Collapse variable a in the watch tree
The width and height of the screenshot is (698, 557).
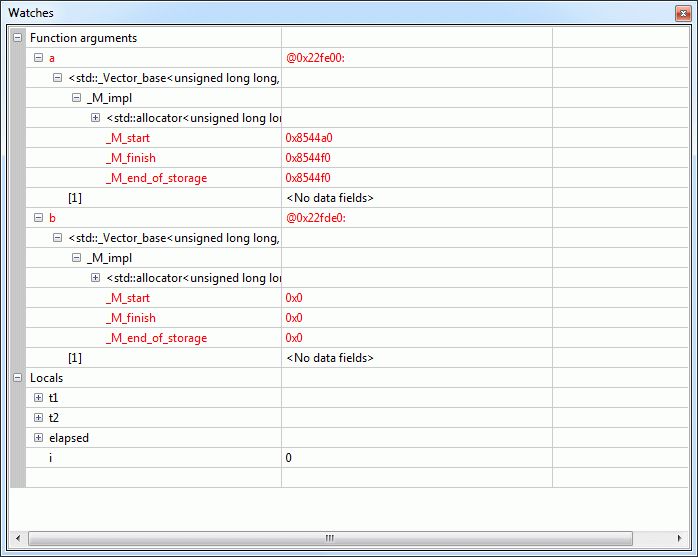38,58
